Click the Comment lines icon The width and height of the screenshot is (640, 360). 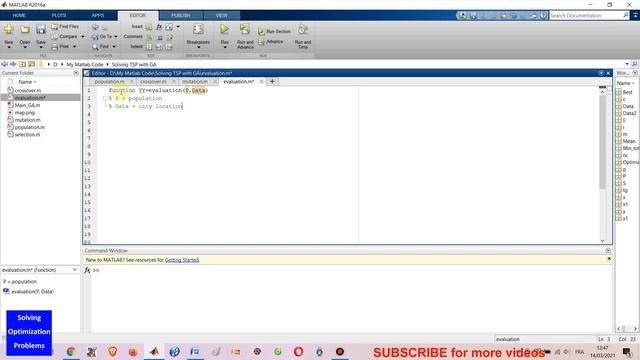(x=149, y=37)
